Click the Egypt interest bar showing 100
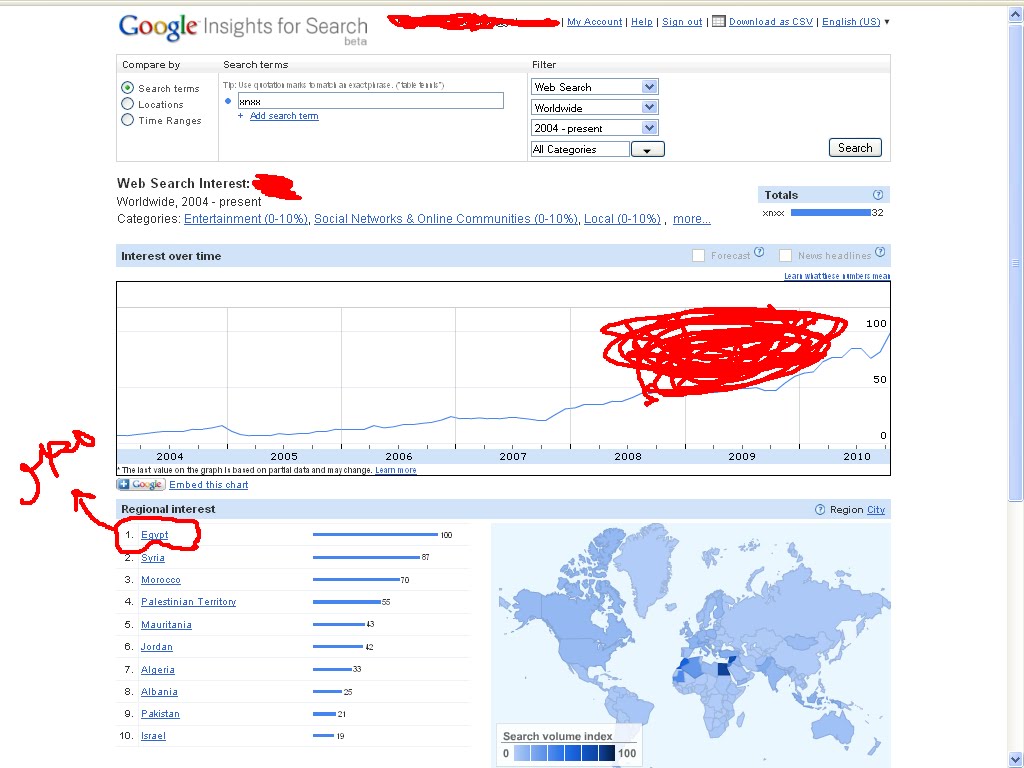The width and height of the screenshot is (1024, 768). (x=376, y=535)
